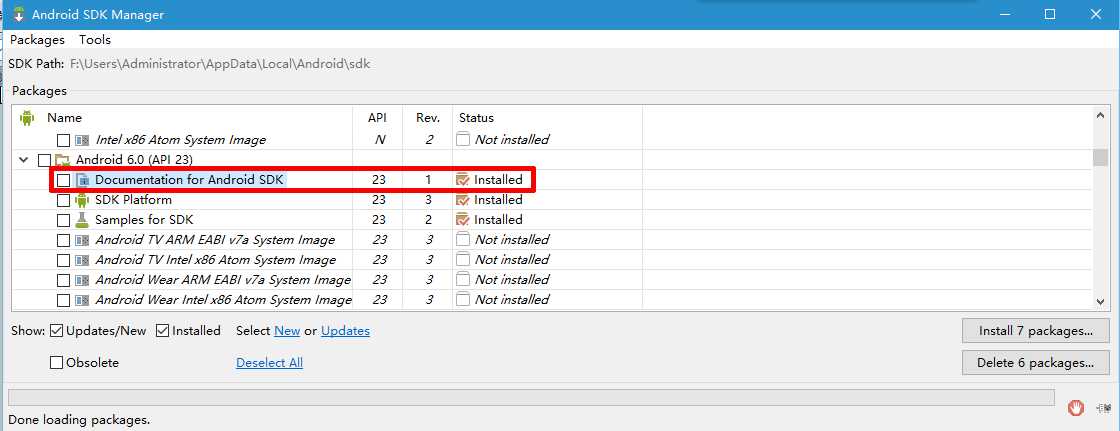The width and height of the screenshot is (1120, 431).
Task: Select Android Wear Intel x86 Atom System Image text
Action: [224, 300]
